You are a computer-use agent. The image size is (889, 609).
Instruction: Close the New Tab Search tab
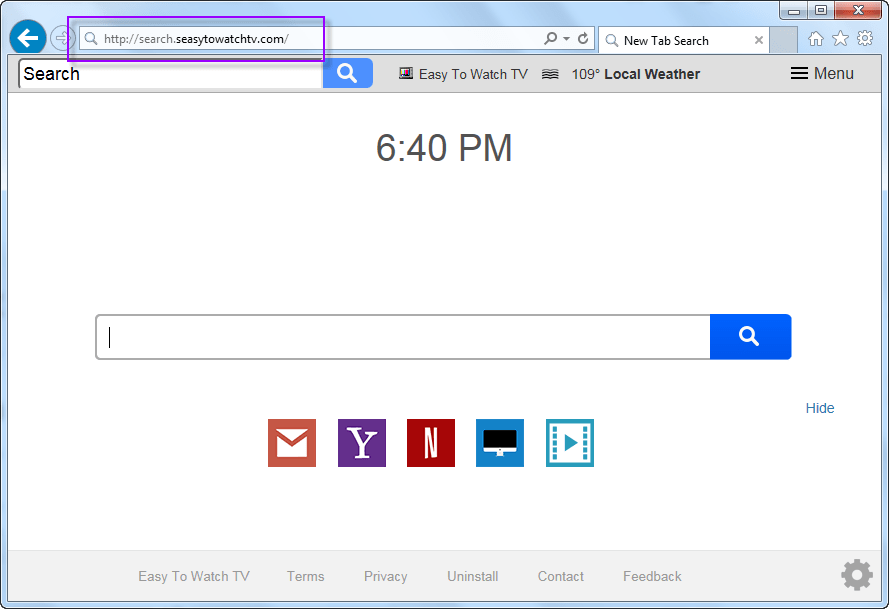[759, 40]
